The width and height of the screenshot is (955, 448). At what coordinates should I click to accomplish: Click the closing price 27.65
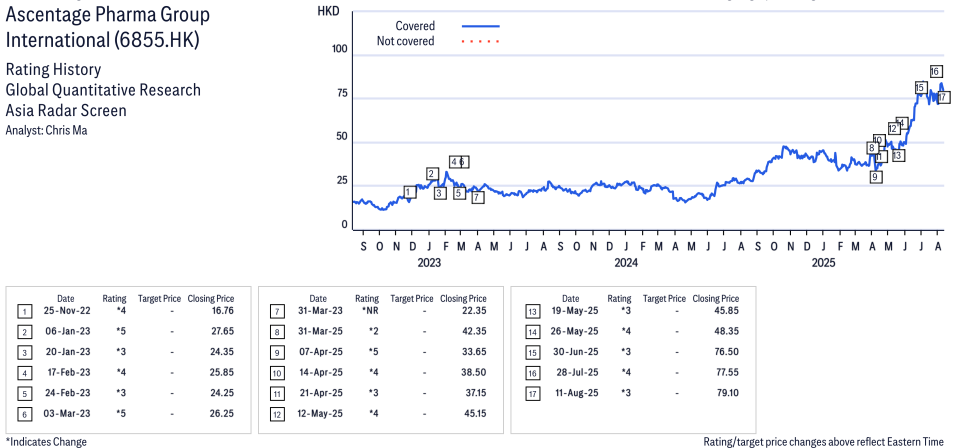click(x=220, y=331)
